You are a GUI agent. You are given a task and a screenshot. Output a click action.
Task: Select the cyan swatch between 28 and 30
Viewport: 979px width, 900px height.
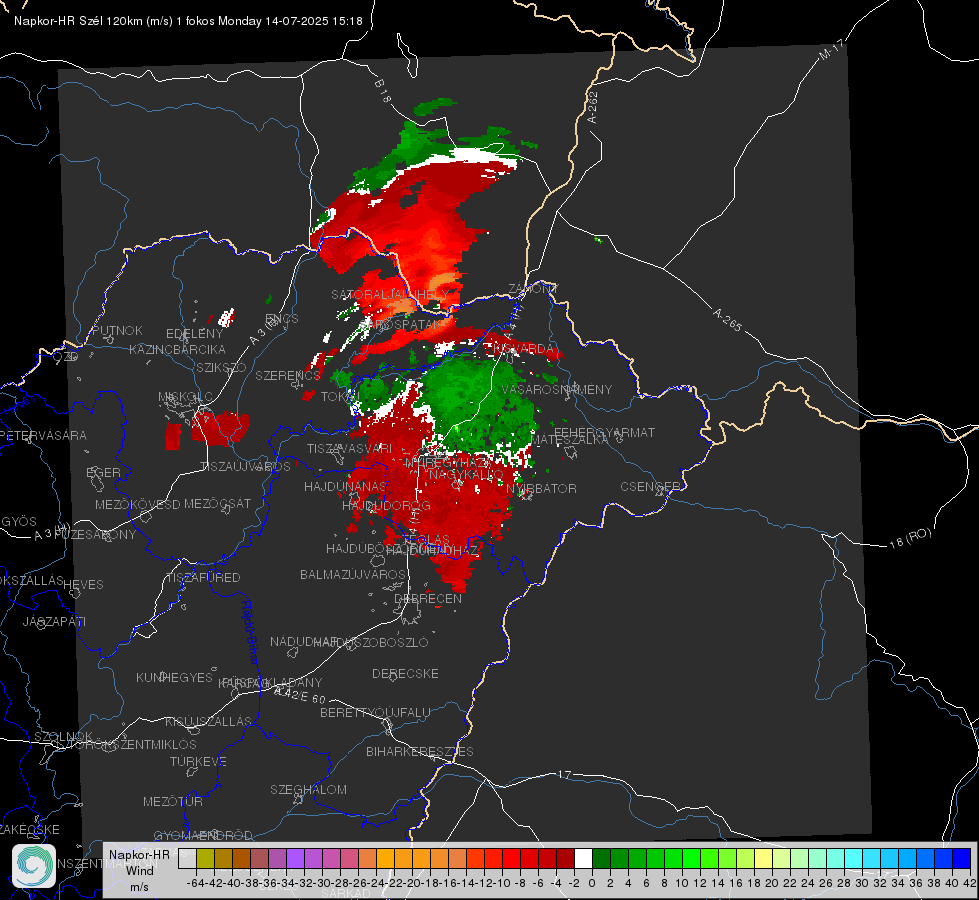point(854,858)
